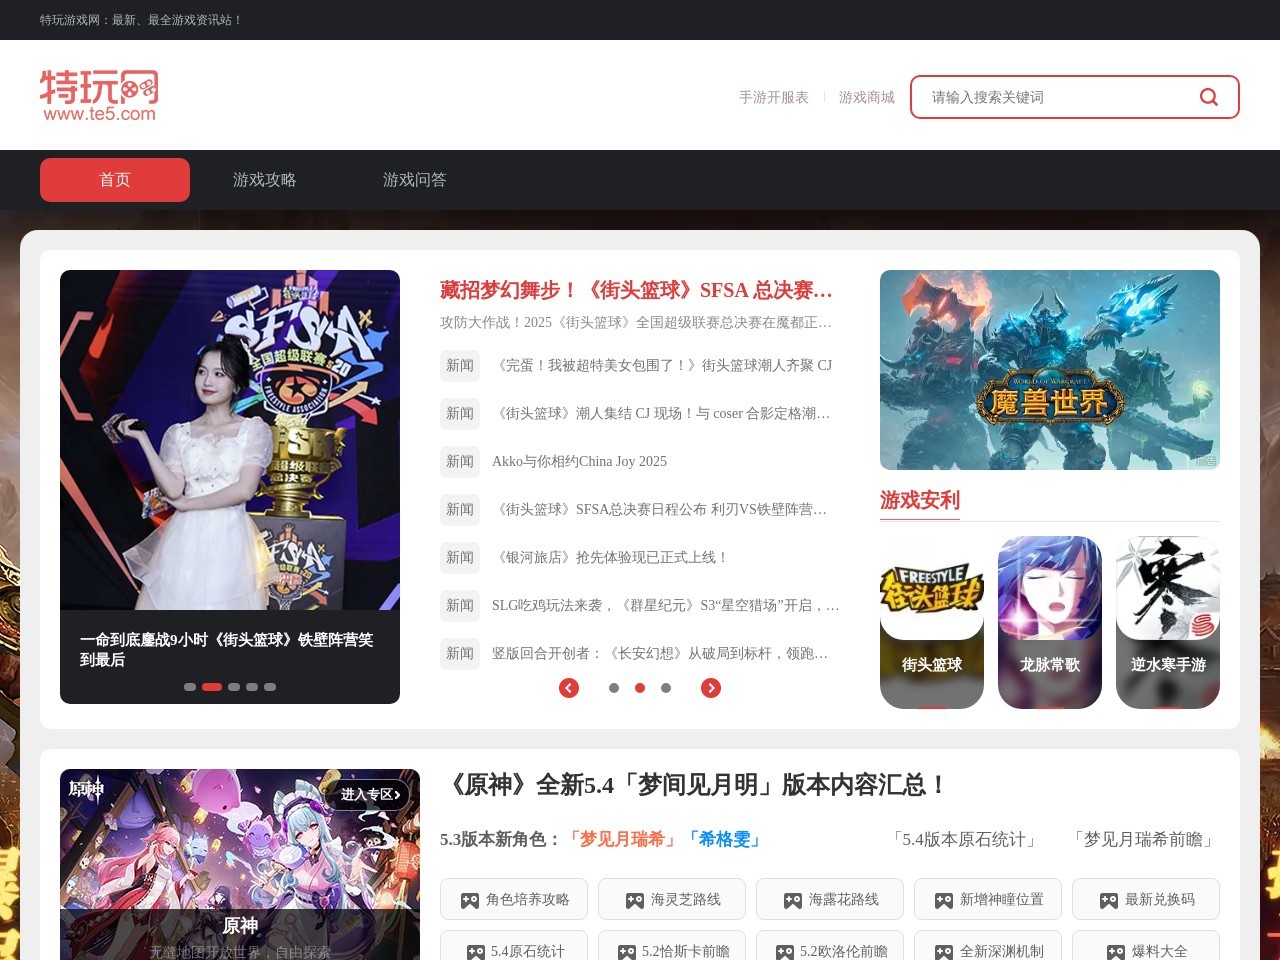Click 5.4原石统计 button
This screenshot has height=960, width=1280.
point(514,946)
